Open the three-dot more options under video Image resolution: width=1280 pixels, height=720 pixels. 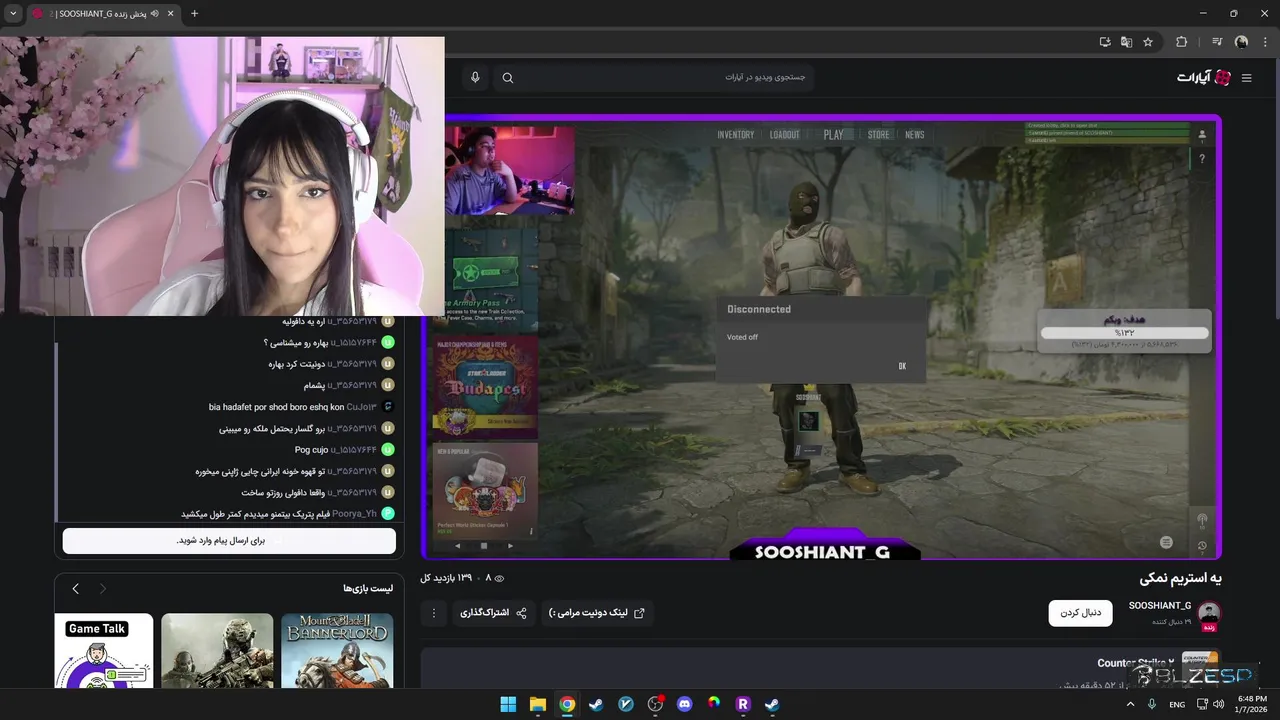(433, 613)
